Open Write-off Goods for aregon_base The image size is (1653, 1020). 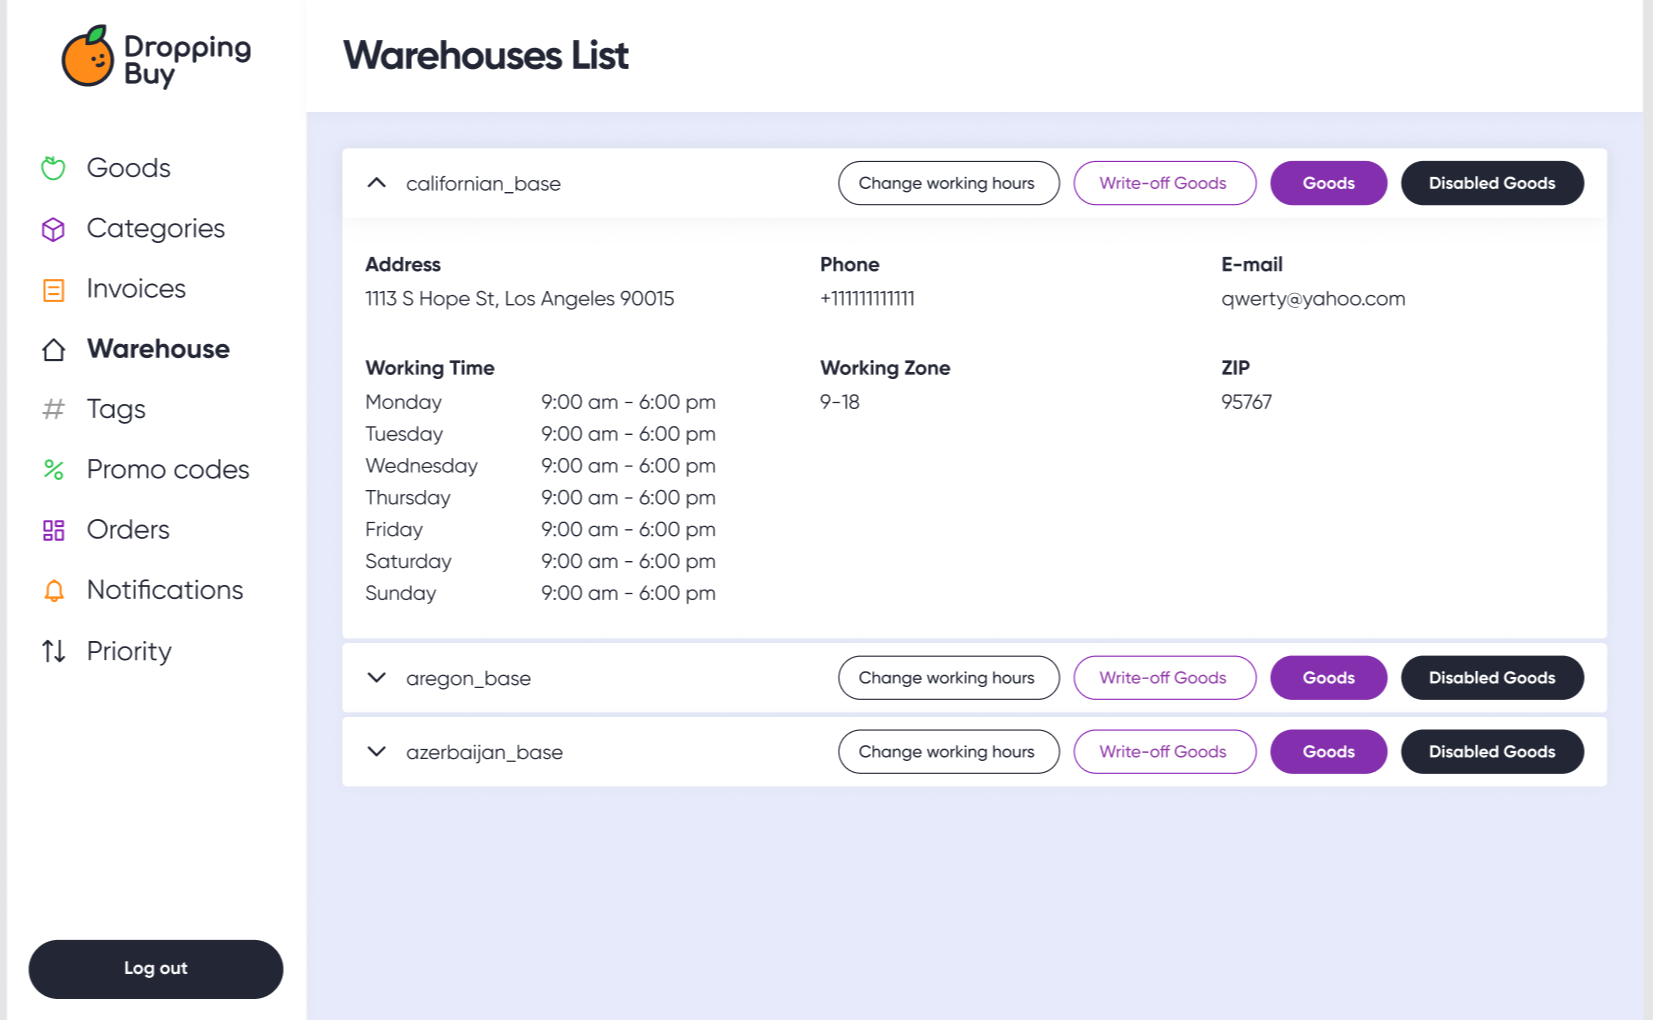(x=1164, y=678)
